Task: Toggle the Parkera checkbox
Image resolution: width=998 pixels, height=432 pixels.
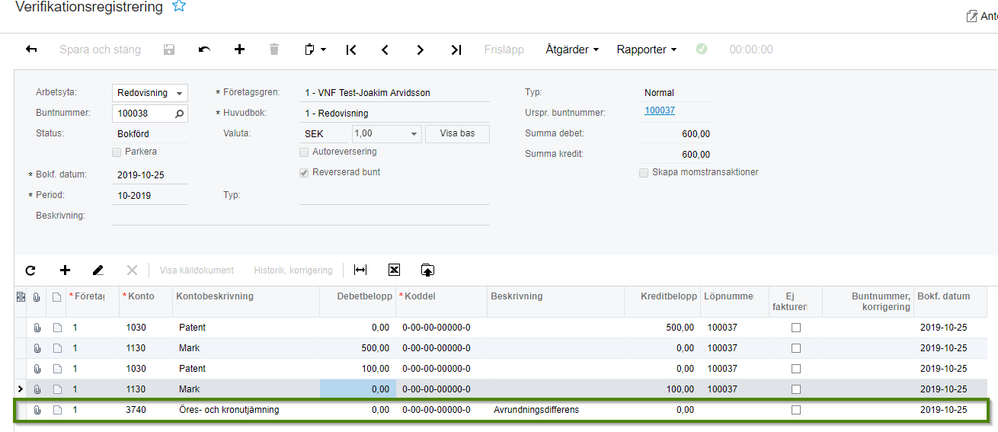Action: click(118, 152)
